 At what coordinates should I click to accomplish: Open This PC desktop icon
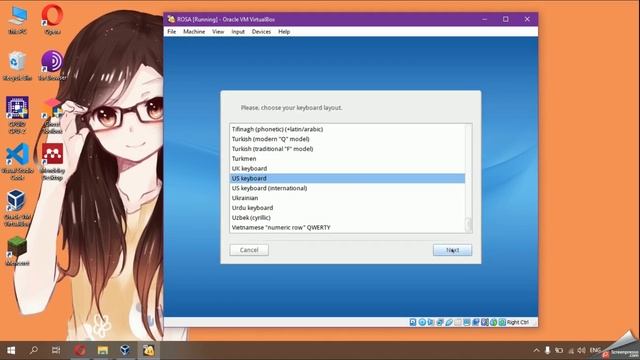[x=18, y=20]
